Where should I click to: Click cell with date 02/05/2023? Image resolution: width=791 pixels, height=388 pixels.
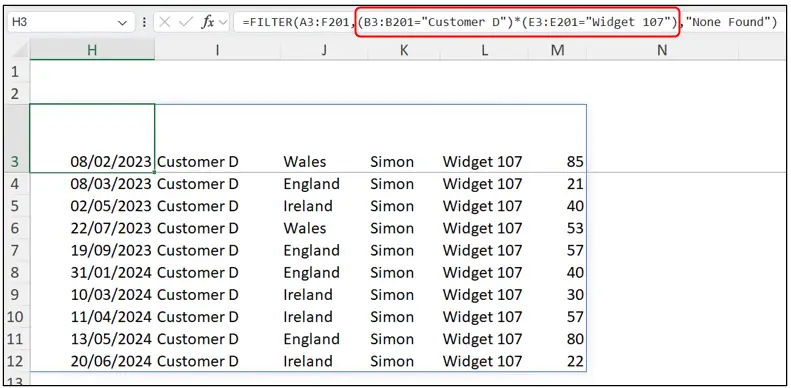[x=92, y=206]
